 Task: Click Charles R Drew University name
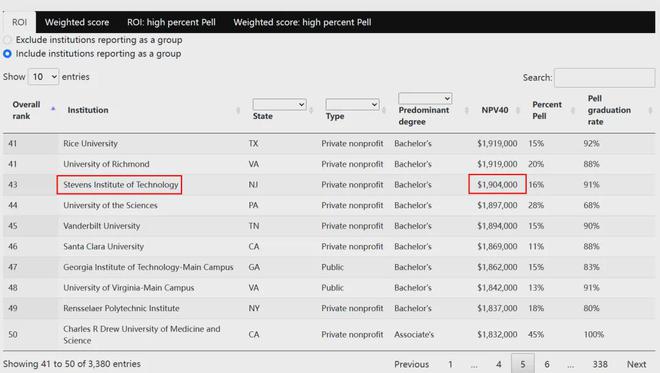[x=142, y=335]
